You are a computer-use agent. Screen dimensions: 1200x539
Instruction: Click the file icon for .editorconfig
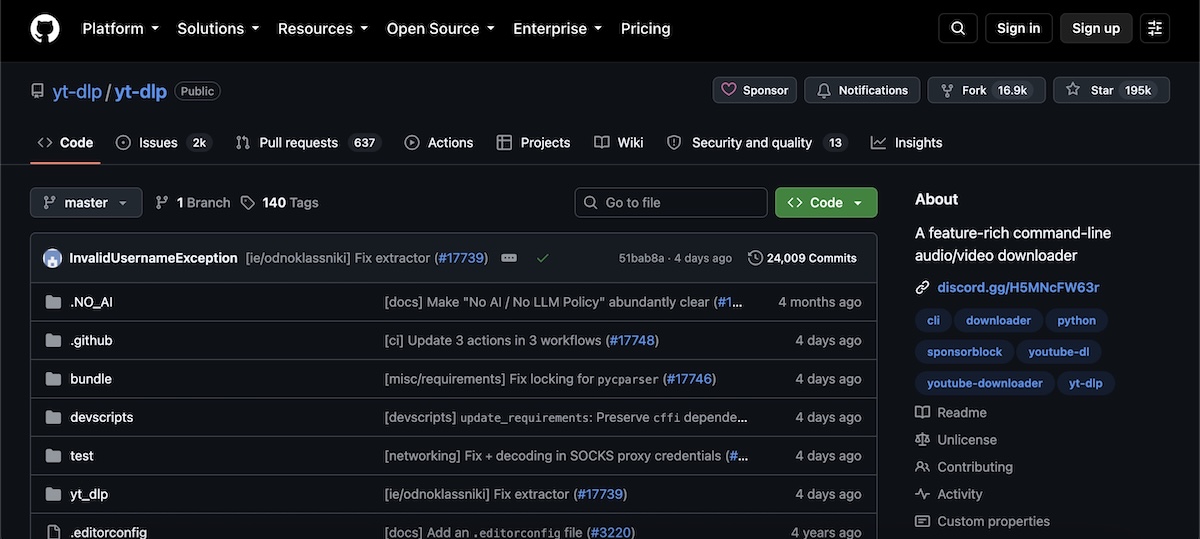click(53, 532)
